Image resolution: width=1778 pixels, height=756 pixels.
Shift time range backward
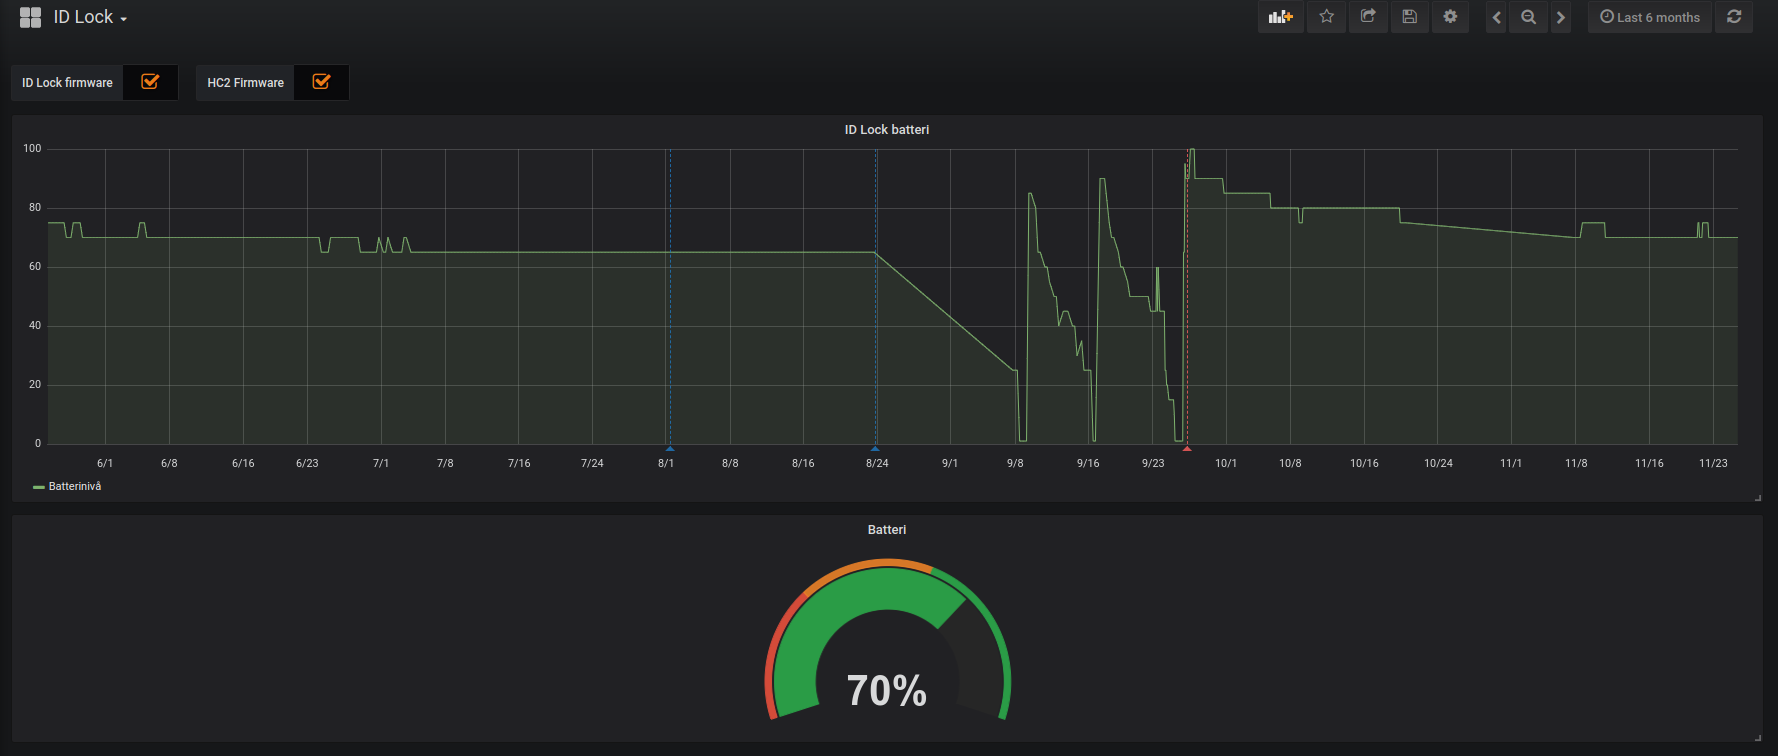click(1496, 17)
